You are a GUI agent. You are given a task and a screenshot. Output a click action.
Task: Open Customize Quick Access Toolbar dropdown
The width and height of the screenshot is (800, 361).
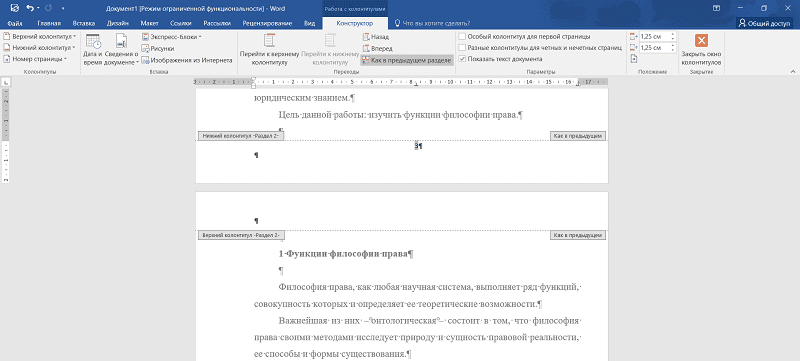[x=63, y=9]
